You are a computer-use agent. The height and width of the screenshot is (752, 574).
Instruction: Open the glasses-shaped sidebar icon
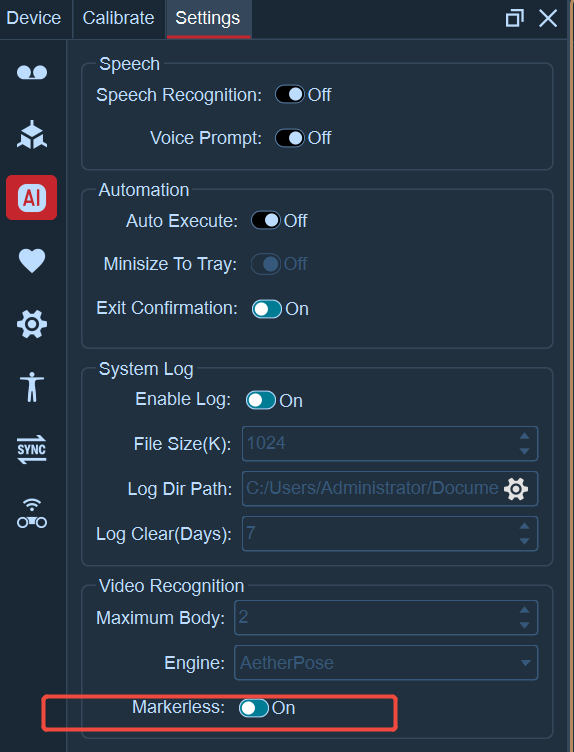coord(32,72)
